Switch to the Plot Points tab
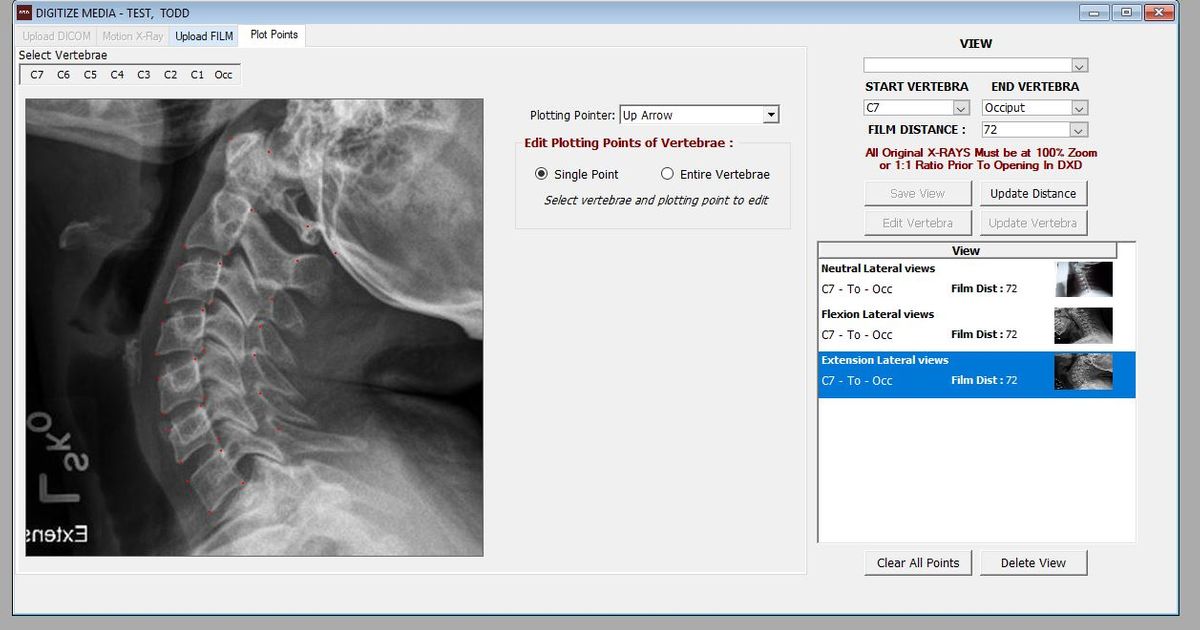This screenshot has height=630, width=1200. click(x=274, y=35)
